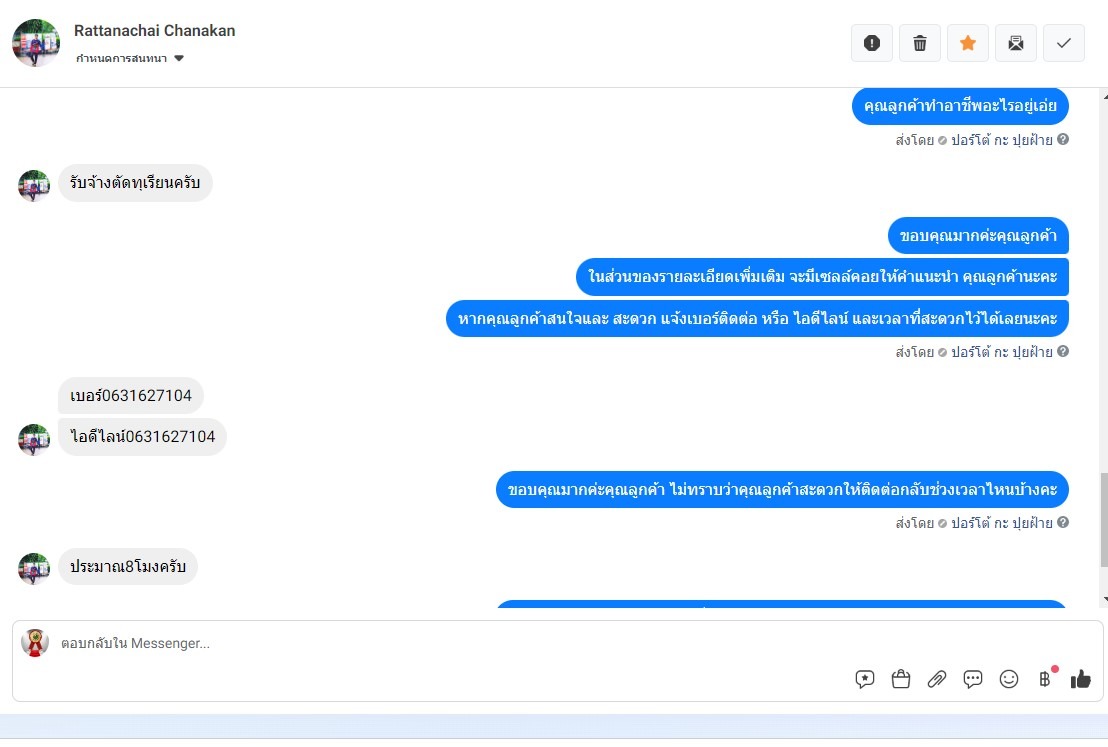The image size is (1108, 747).
Task: Open saved replies speech bubble star icon
Action: coord(864,679)
